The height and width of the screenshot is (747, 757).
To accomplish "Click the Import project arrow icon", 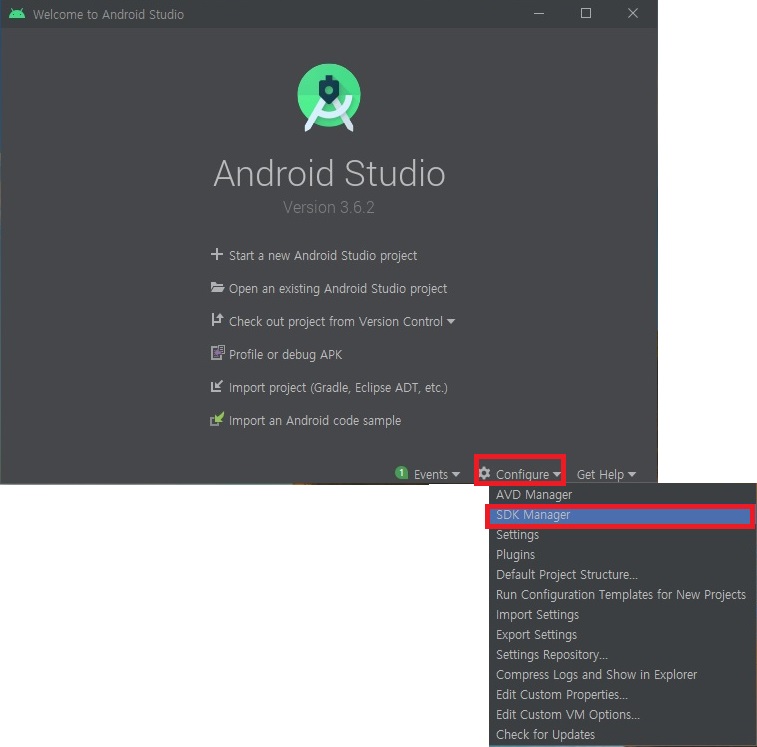I will coord(217,386).
